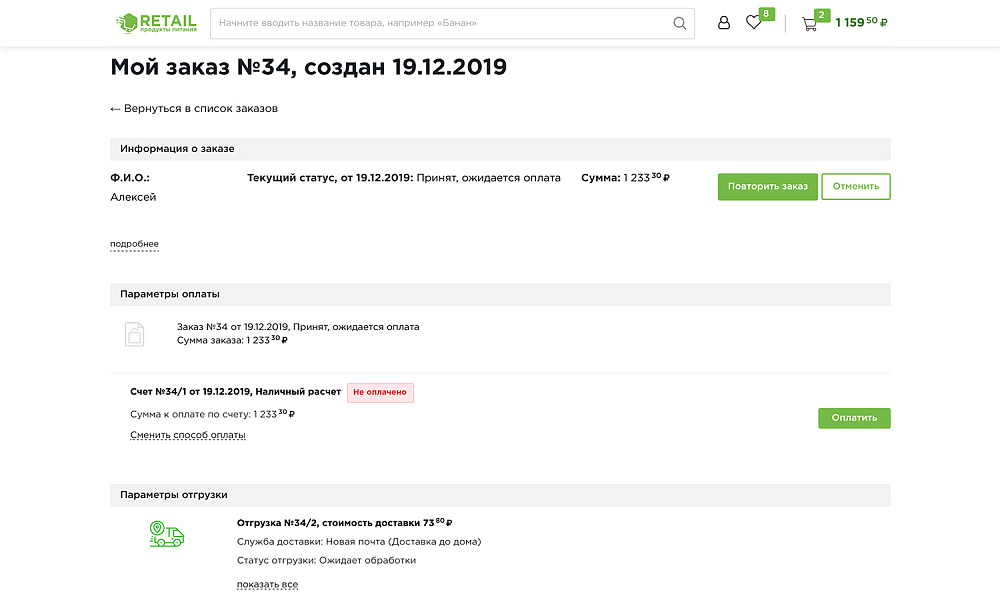1000x600 pixels.
Task: Click the search magnifier icon
Action: pyautogui.click(x=679, y=23)
